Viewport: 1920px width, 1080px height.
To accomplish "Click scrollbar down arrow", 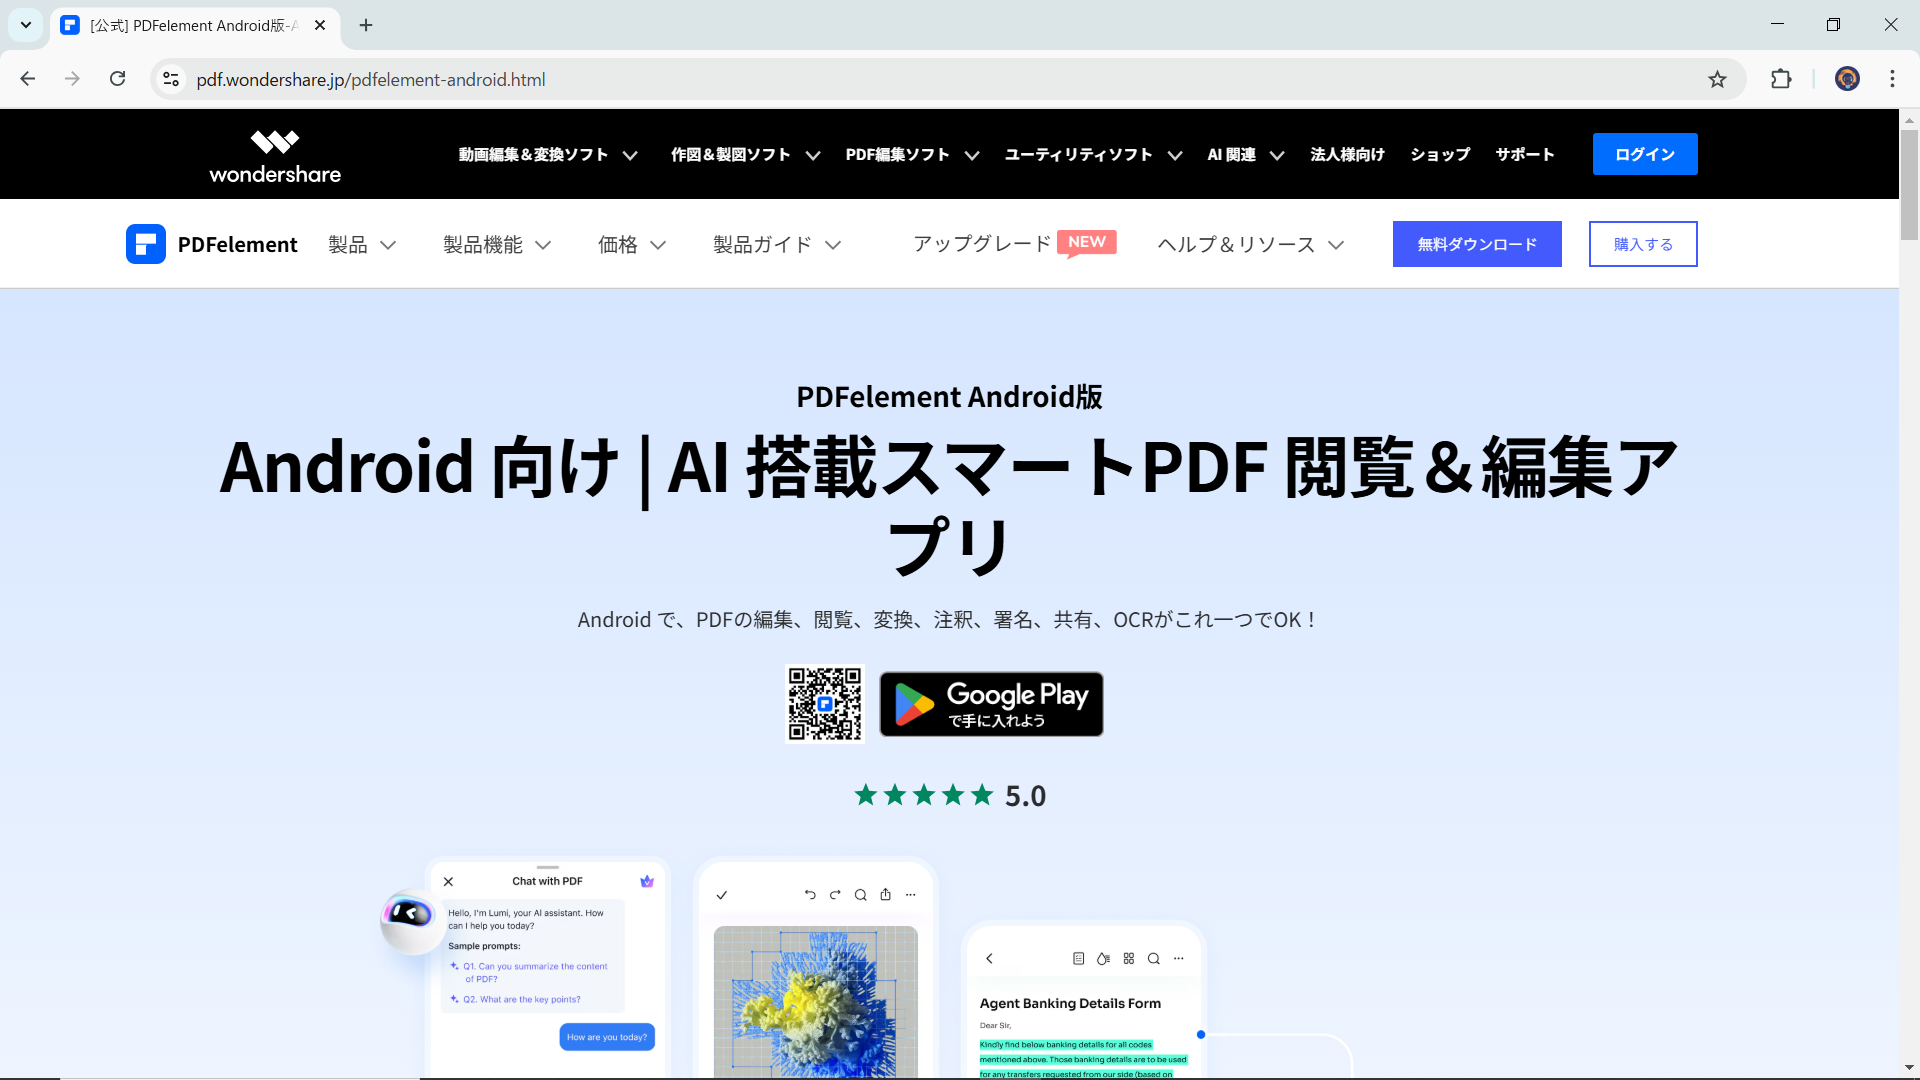I will pyautogui.click(x=1909, y=1068).
